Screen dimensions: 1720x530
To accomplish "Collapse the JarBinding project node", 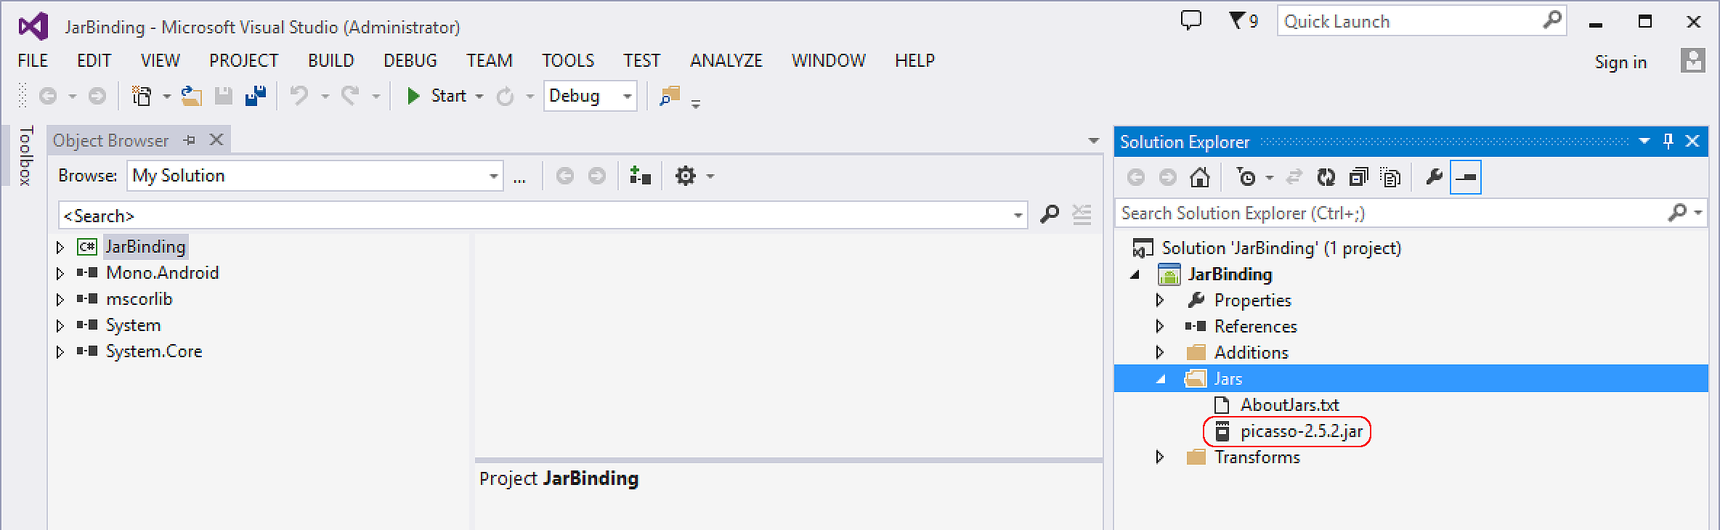I will click(x=1135, y=274).
